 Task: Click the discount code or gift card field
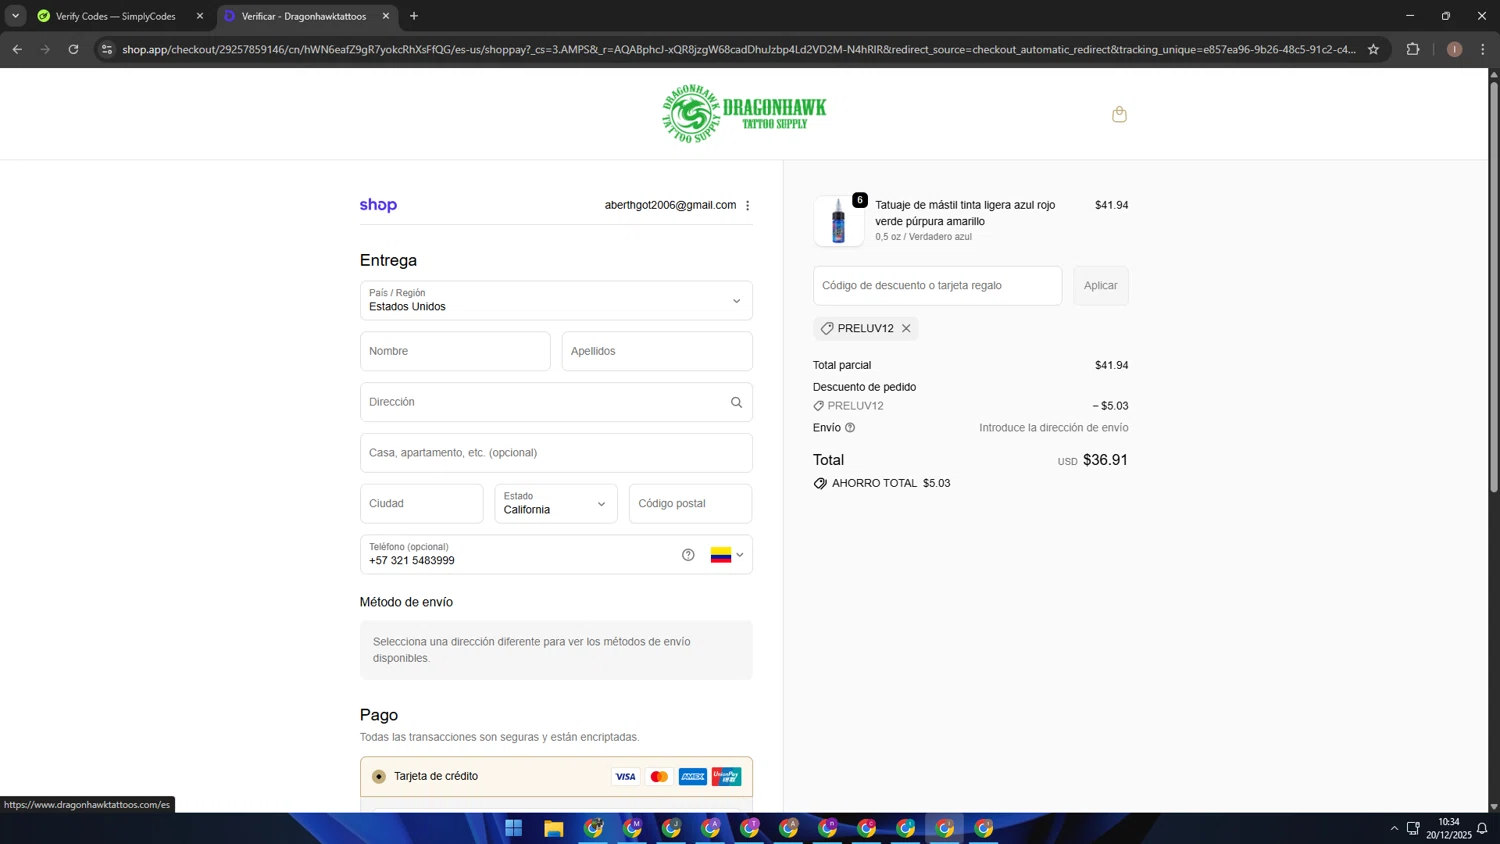point(938,286)
